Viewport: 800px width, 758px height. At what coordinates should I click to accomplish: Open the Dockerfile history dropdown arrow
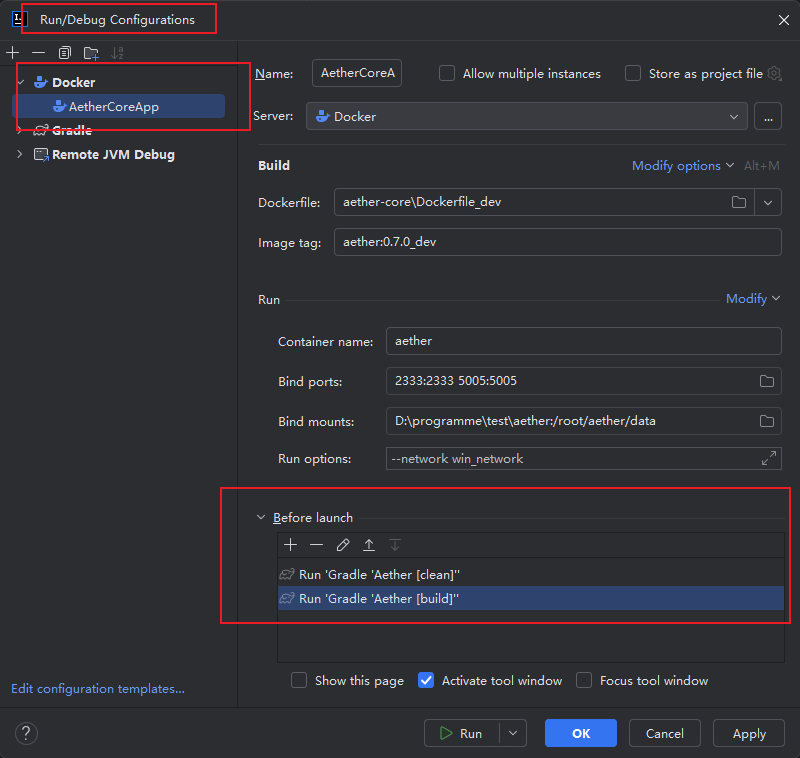tap(768, 202)
